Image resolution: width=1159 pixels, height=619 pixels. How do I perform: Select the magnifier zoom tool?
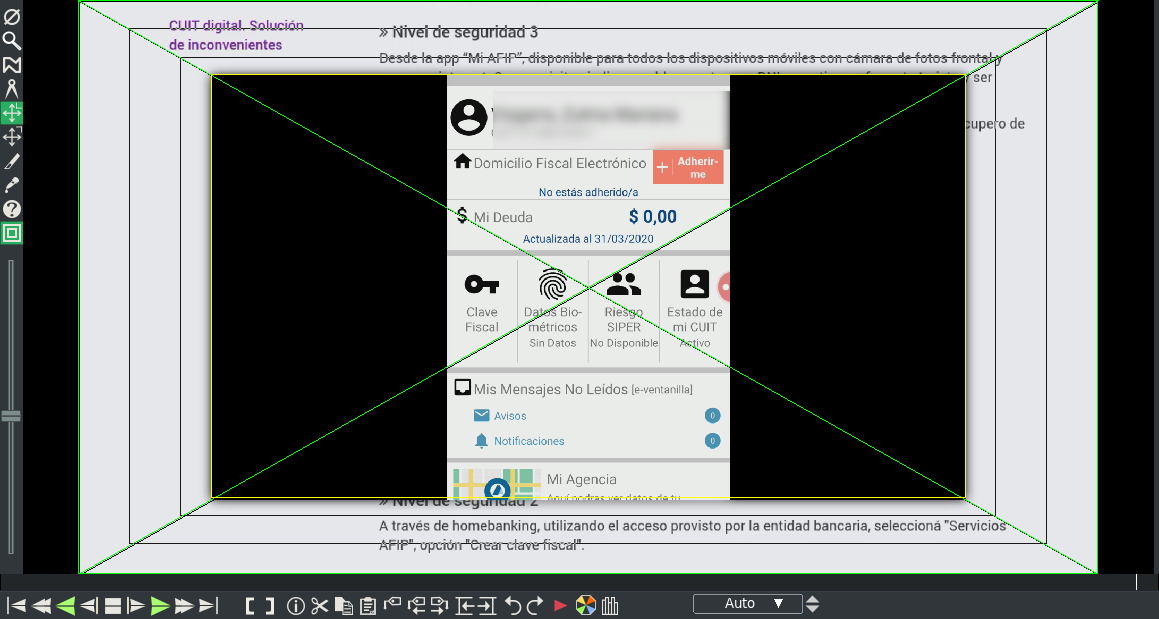12,40
